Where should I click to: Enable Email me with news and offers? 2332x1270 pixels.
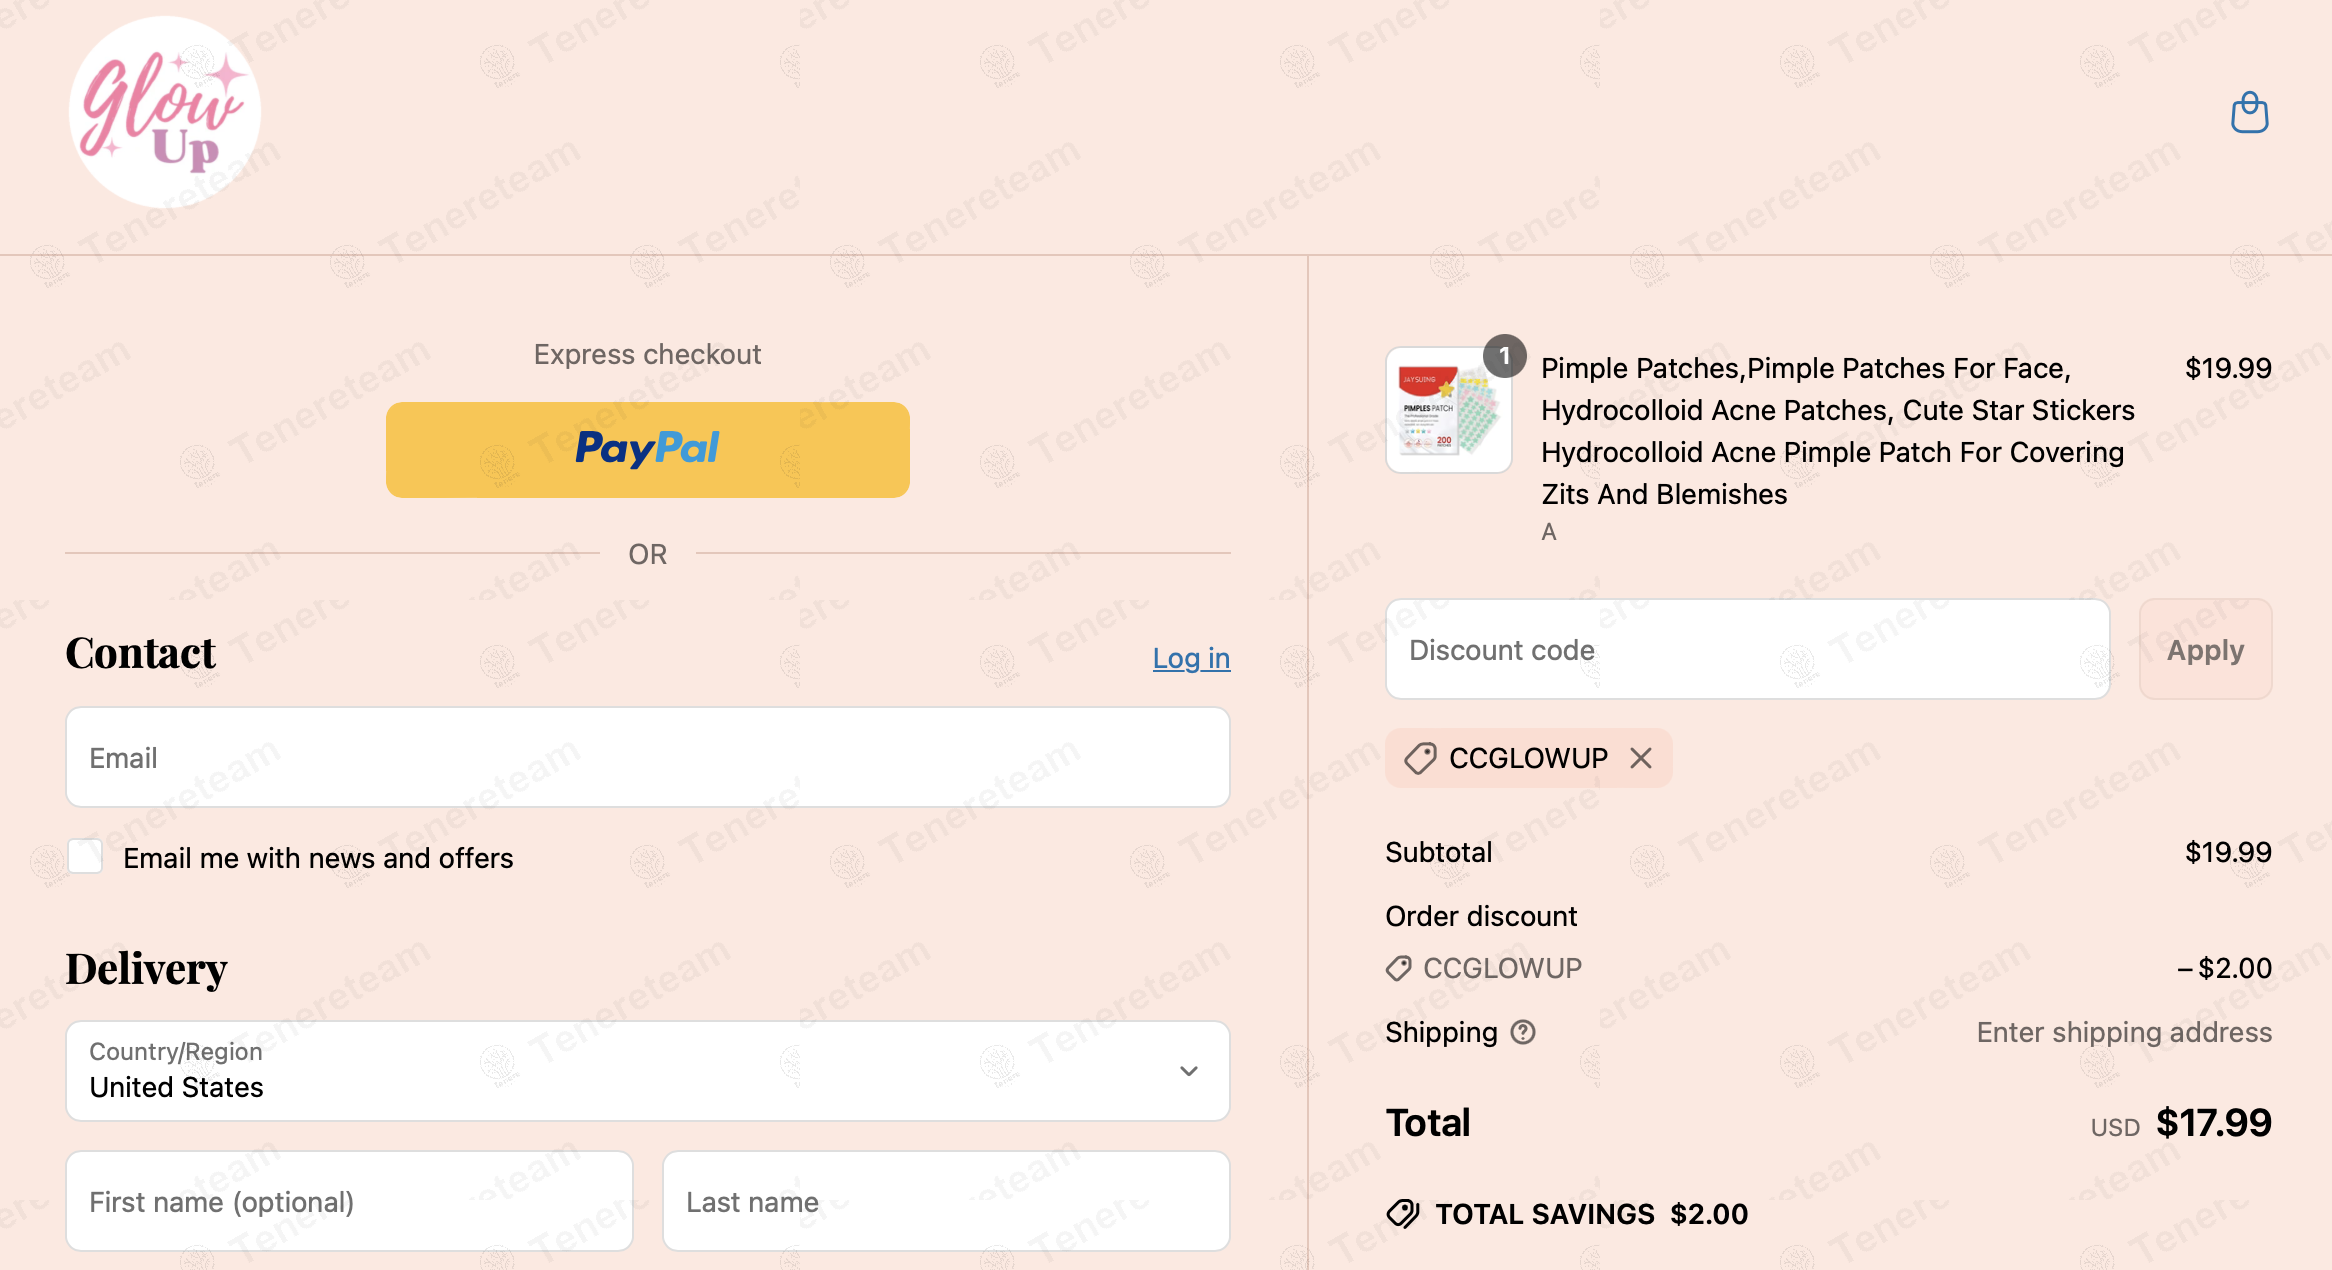tap(85, 857)
